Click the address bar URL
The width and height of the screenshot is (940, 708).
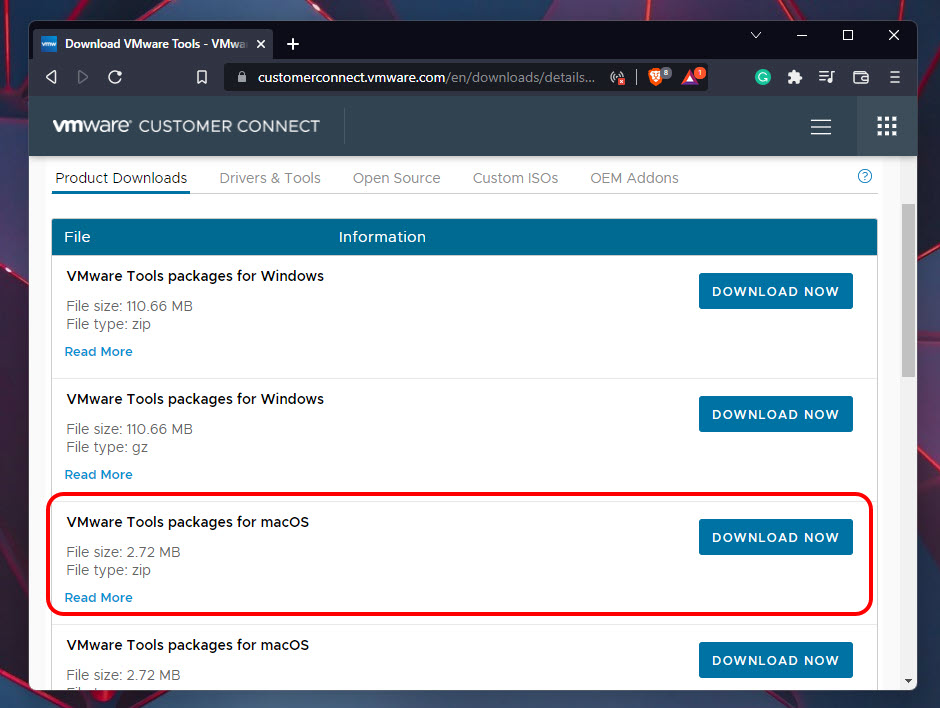click(x=426, y=77)
